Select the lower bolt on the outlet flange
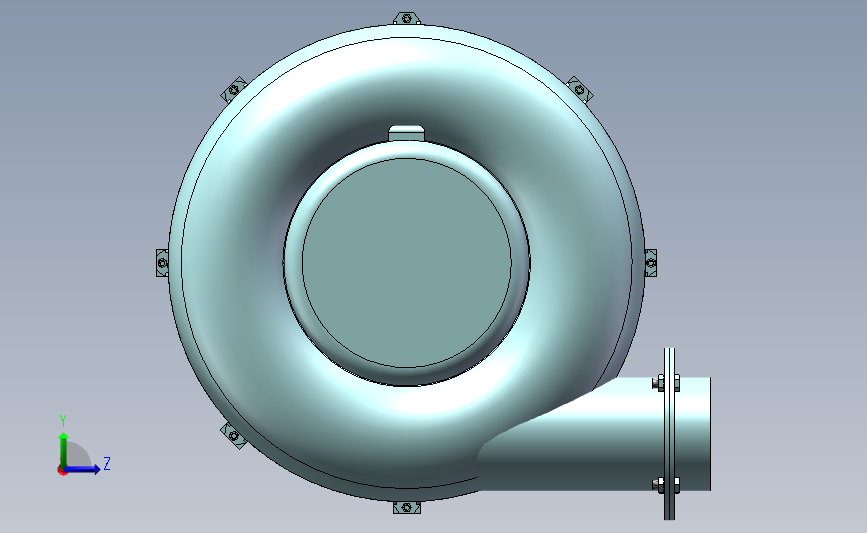This screenshot has height=533, width=867. click(x=666, y=485)
